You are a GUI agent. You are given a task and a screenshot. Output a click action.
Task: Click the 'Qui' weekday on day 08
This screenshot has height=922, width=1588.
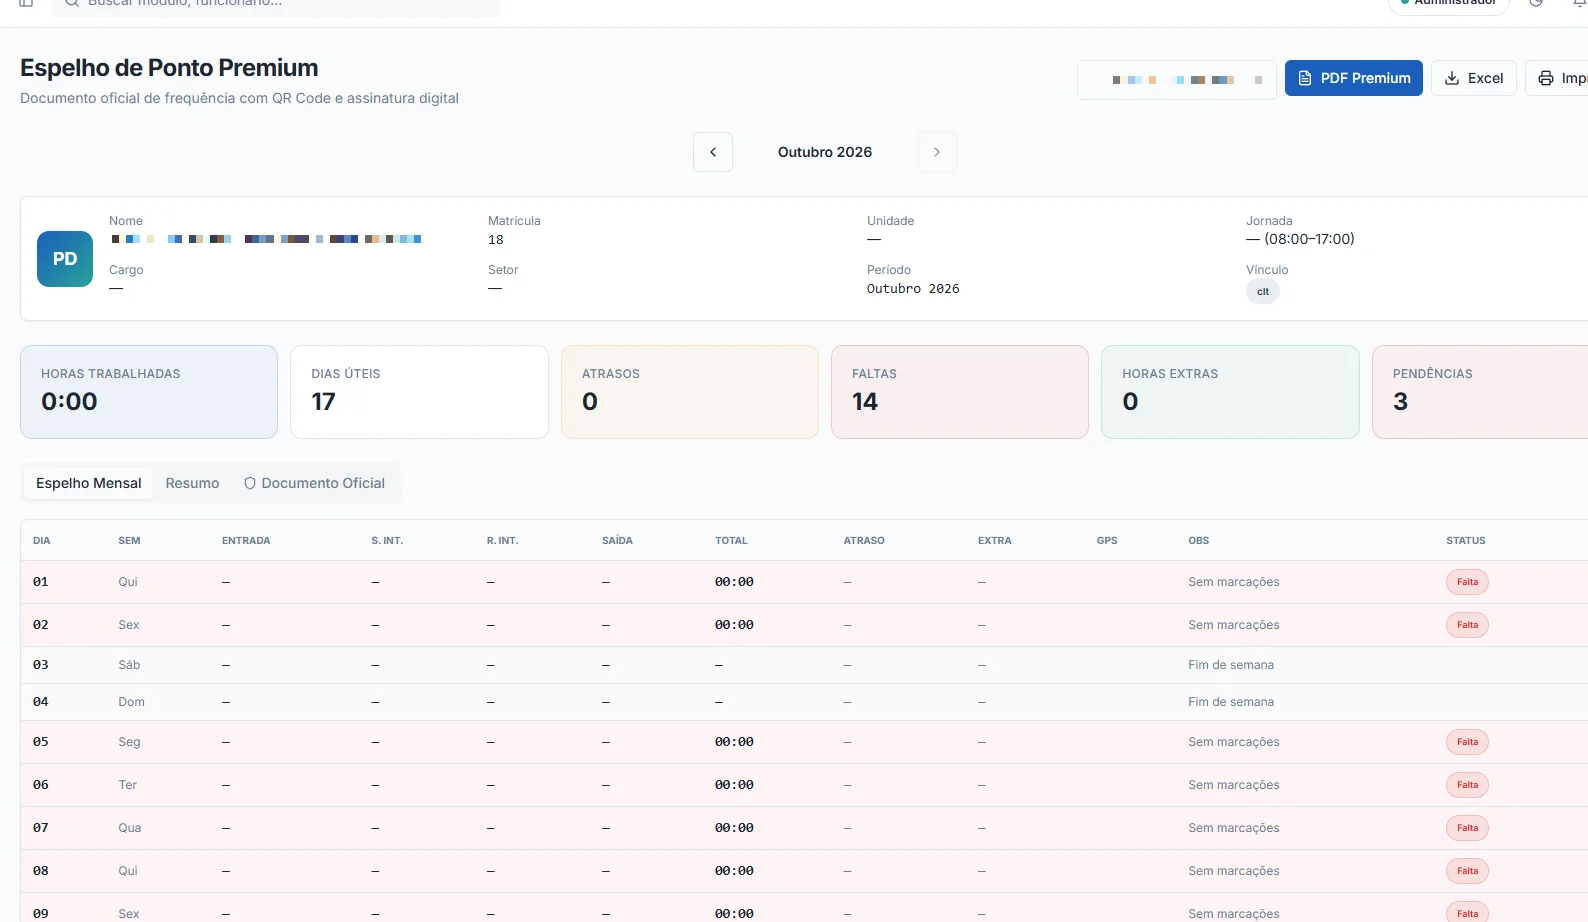pos(128,871)
